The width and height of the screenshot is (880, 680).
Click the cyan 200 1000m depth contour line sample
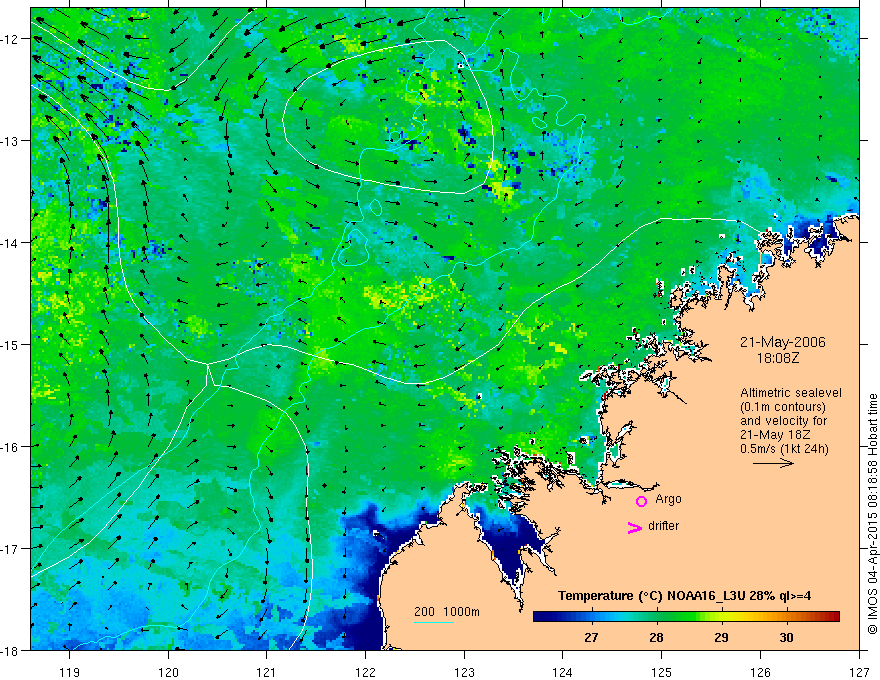point(433,622)
